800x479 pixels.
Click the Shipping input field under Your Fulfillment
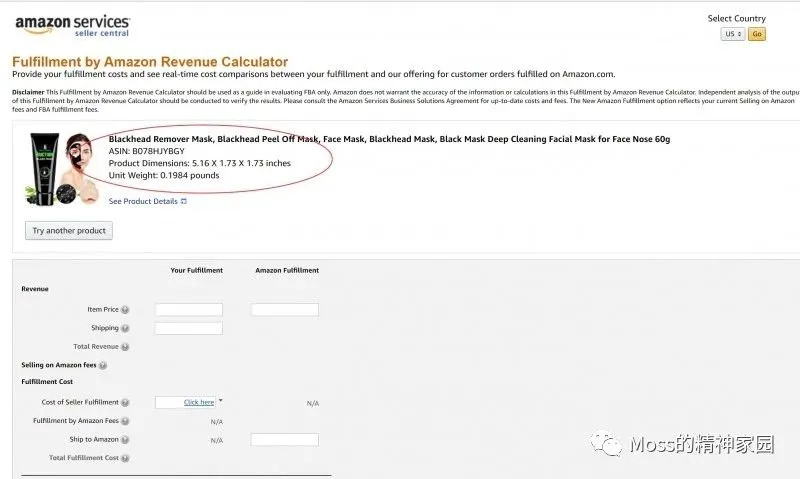[x=189, y=328]
